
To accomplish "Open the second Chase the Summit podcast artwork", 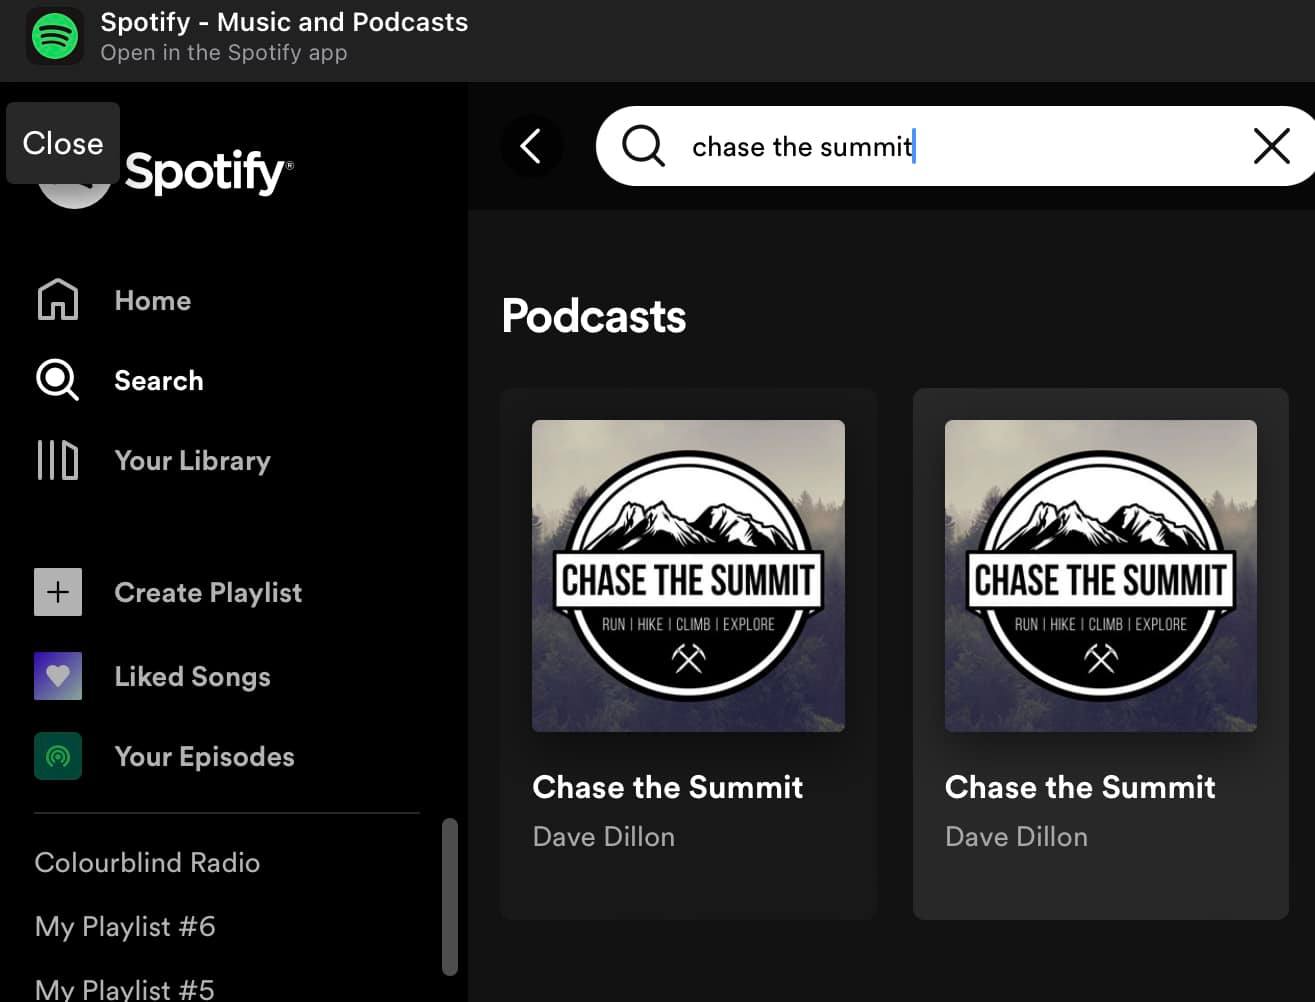I will (1101, 576).
